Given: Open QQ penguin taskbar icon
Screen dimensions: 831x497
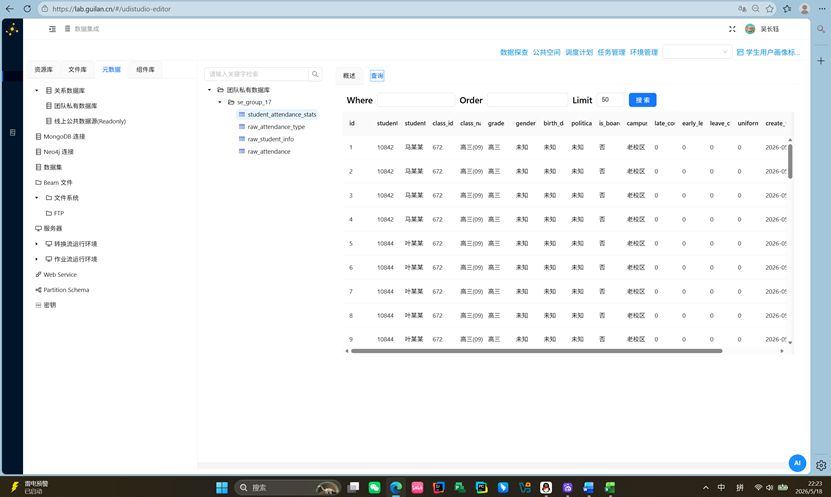Looking at the screenshot, I should point(546,487).
